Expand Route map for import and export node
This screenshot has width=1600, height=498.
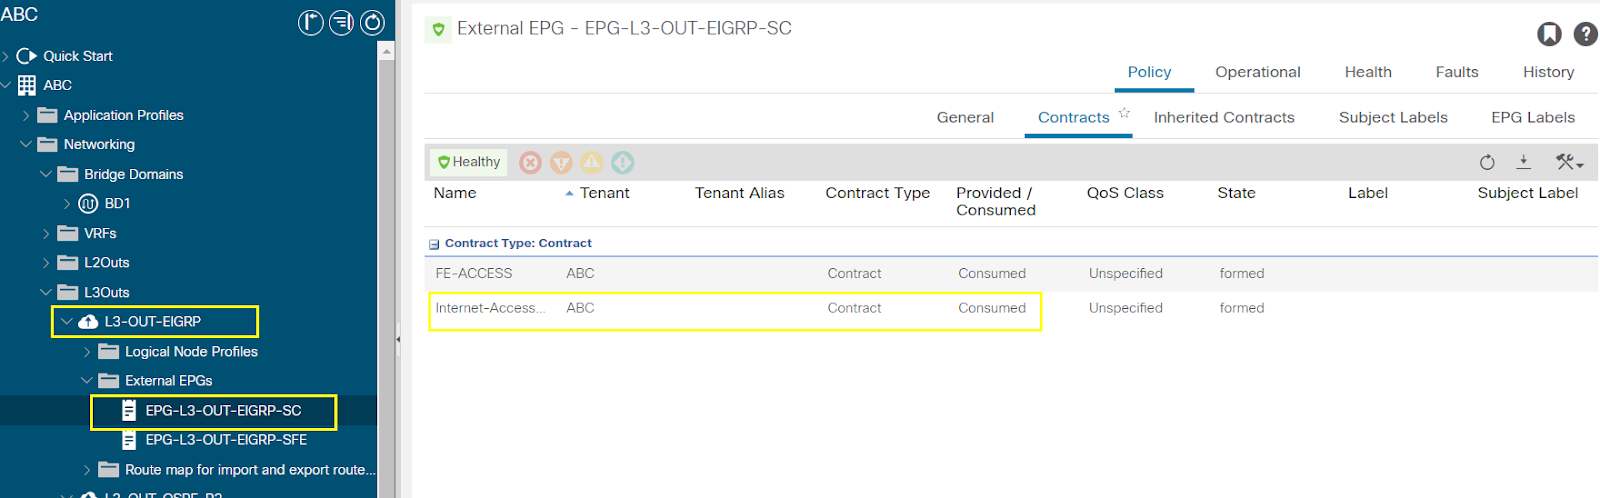pos(87,469)
